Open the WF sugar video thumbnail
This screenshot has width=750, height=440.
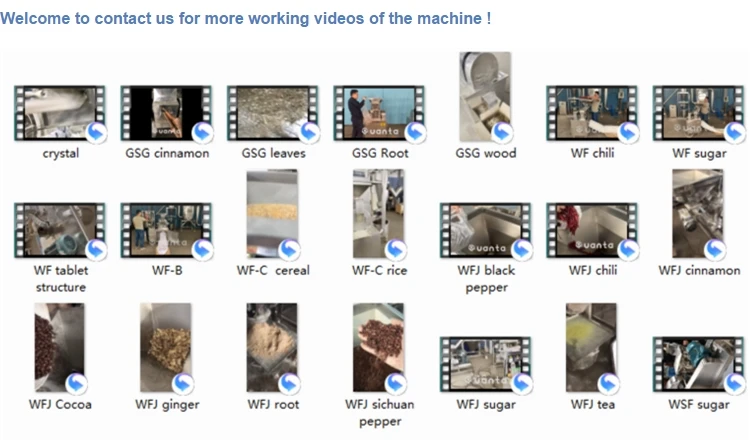698,113
